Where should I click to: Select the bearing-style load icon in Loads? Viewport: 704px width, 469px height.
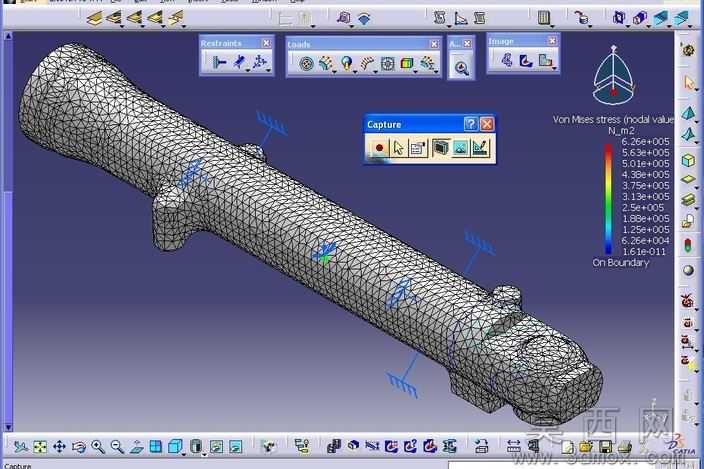(387, 64)
